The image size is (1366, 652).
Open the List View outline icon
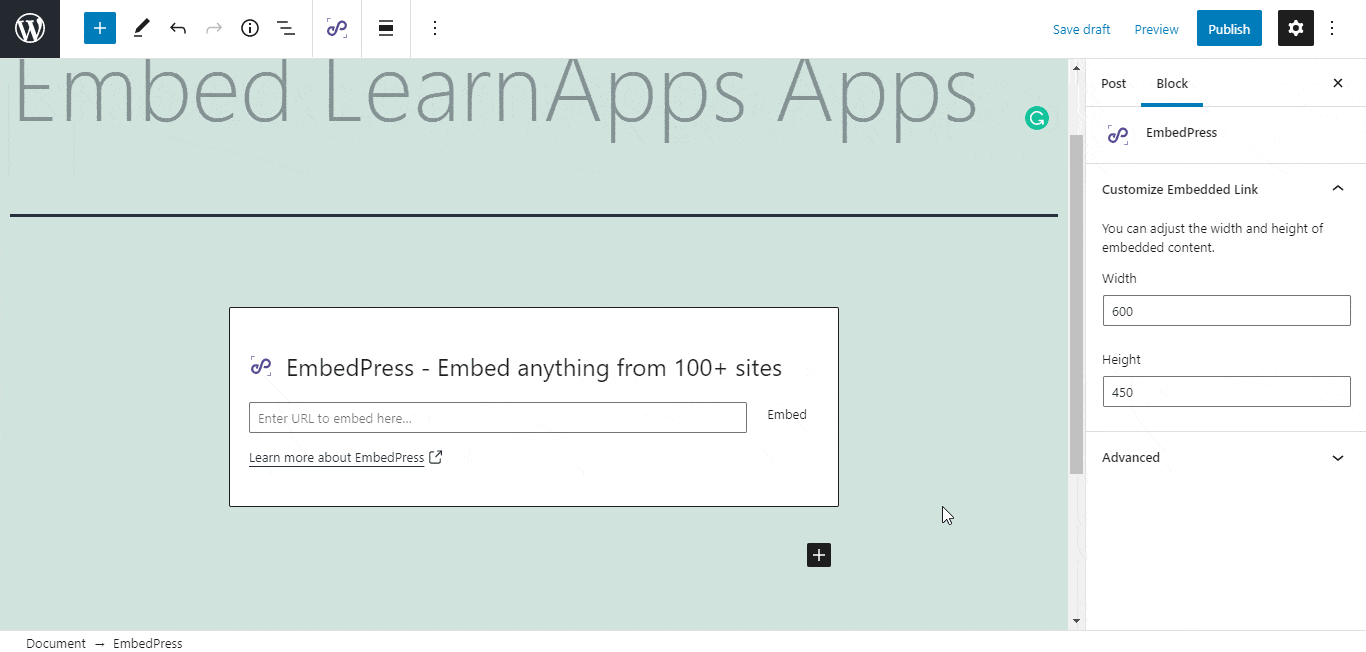(x=286, y=28)
